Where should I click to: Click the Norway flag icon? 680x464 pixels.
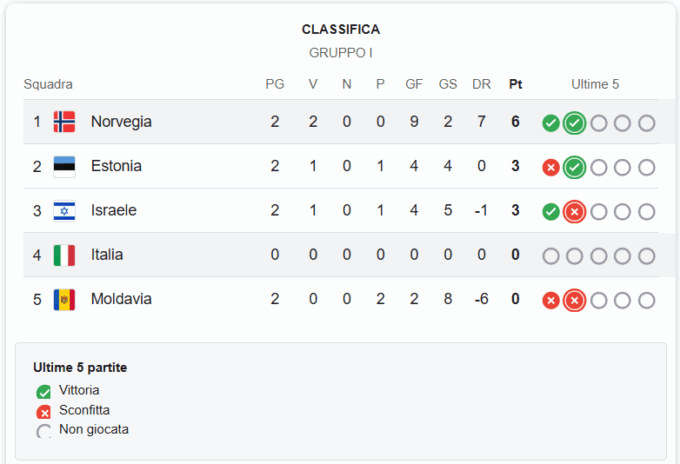pyautogui.click(x=64, y=122)
